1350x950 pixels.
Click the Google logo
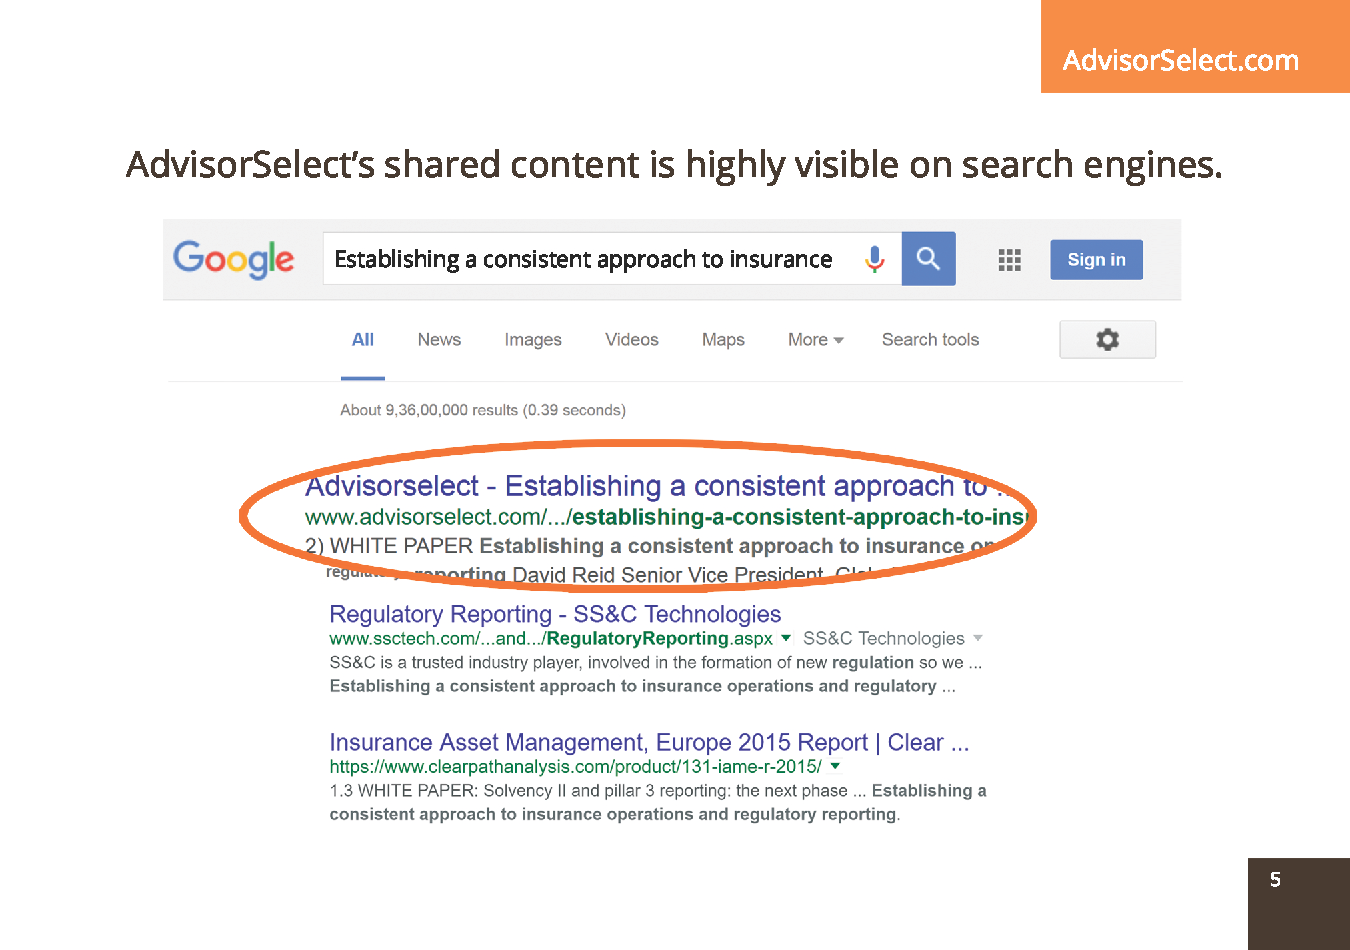(234, 259)
